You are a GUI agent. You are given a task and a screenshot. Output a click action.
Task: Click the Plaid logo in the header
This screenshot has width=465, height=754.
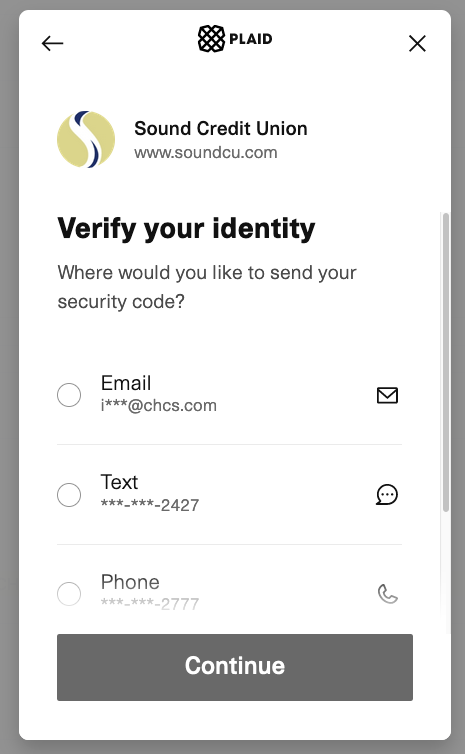pyautogui.click(x=235, y=38)
